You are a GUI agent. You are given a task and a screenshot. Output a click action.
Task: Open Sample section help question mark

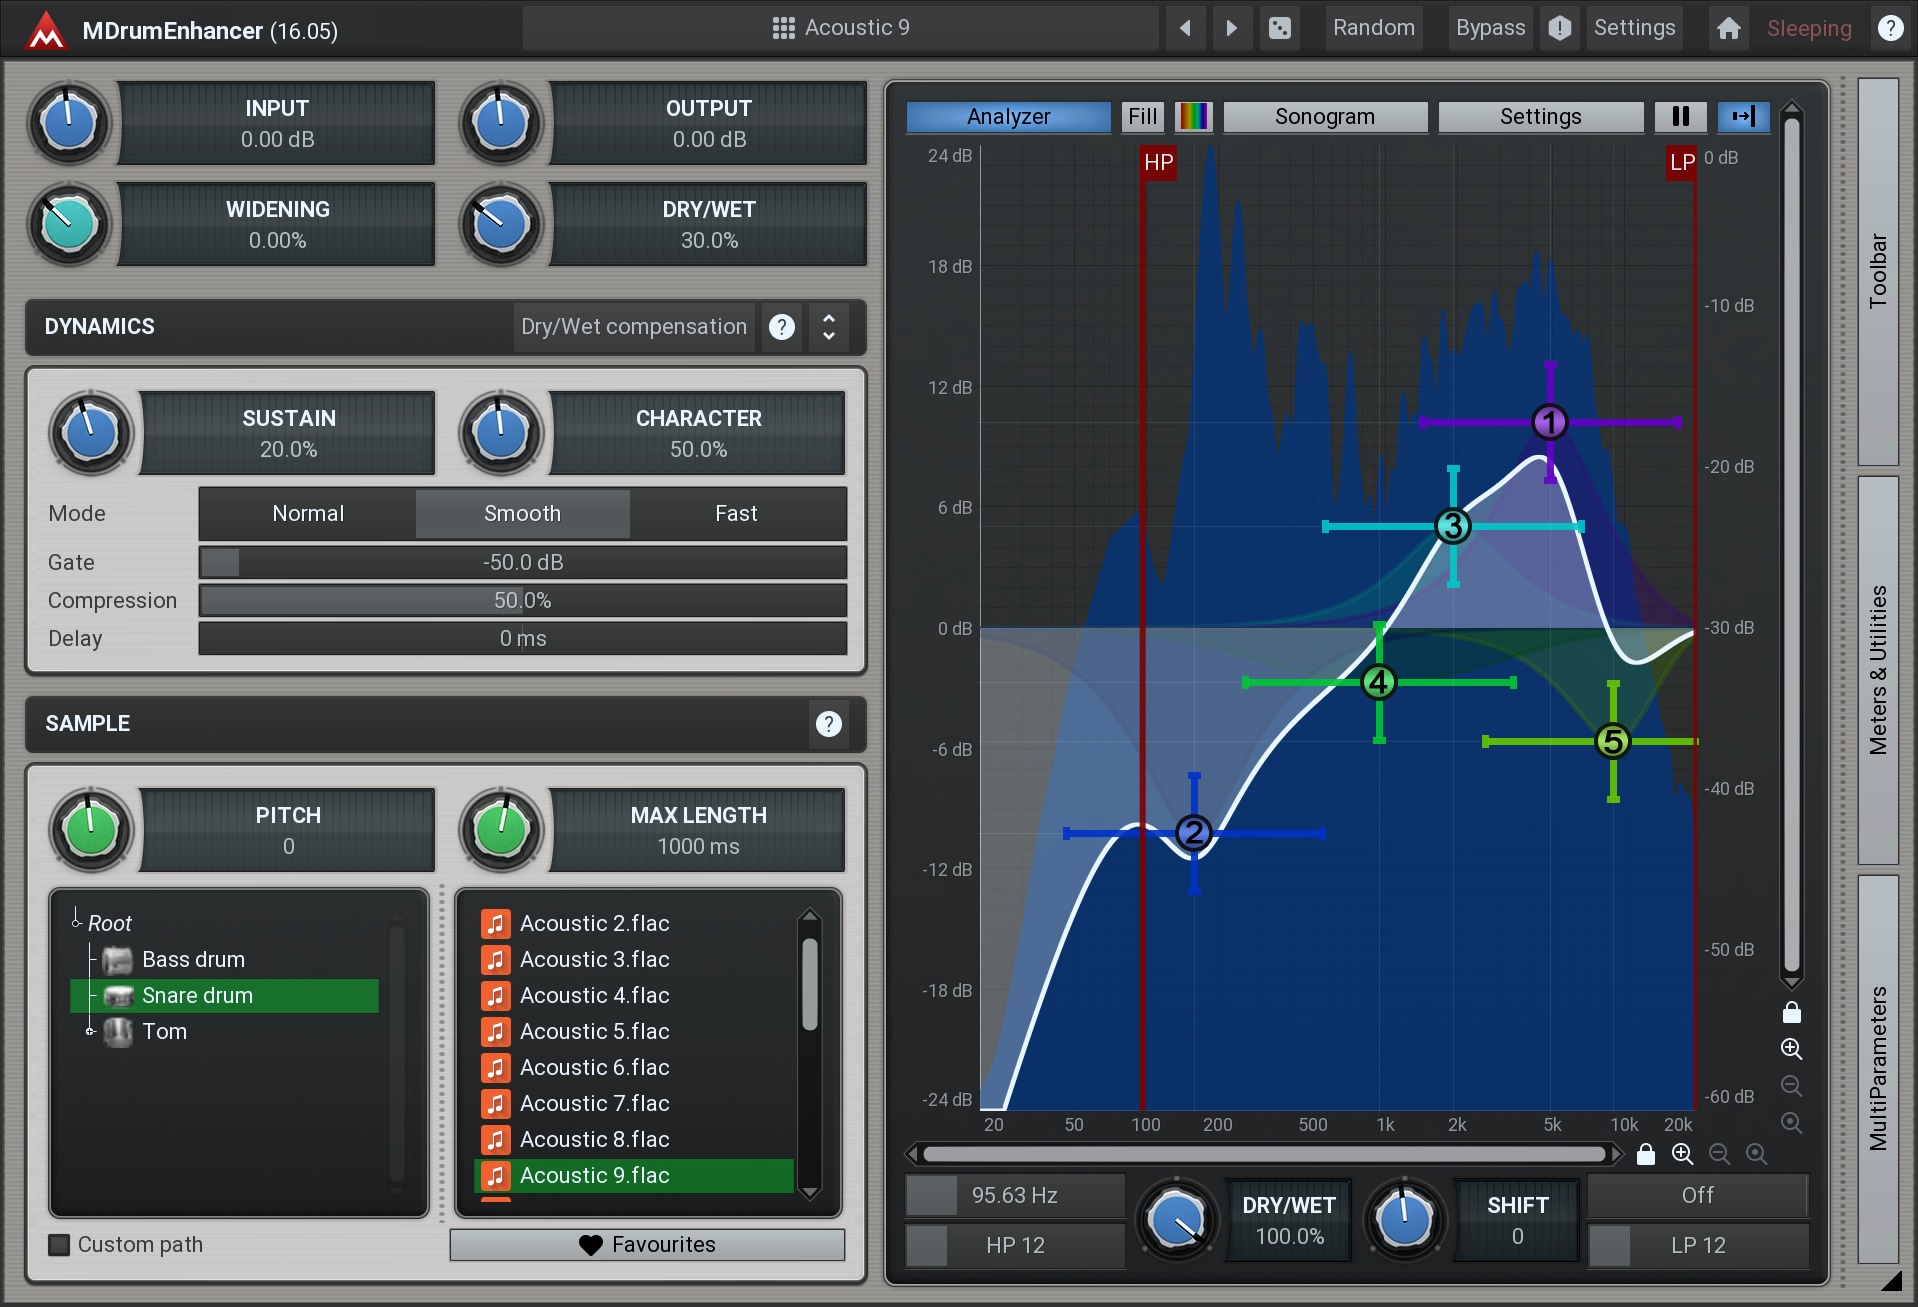pyautogui.click(x=828, y=724)
